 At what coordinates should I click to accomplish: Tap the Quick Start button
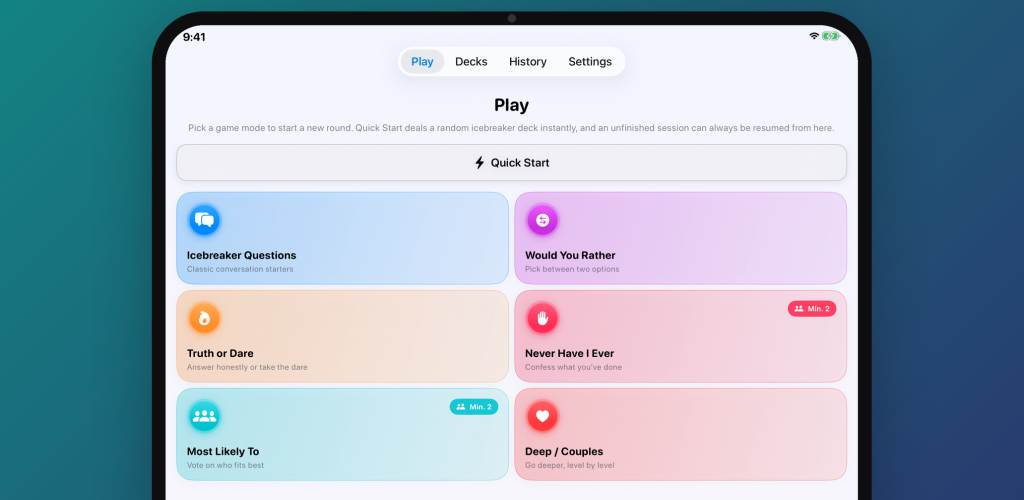(x=511, y=163)
